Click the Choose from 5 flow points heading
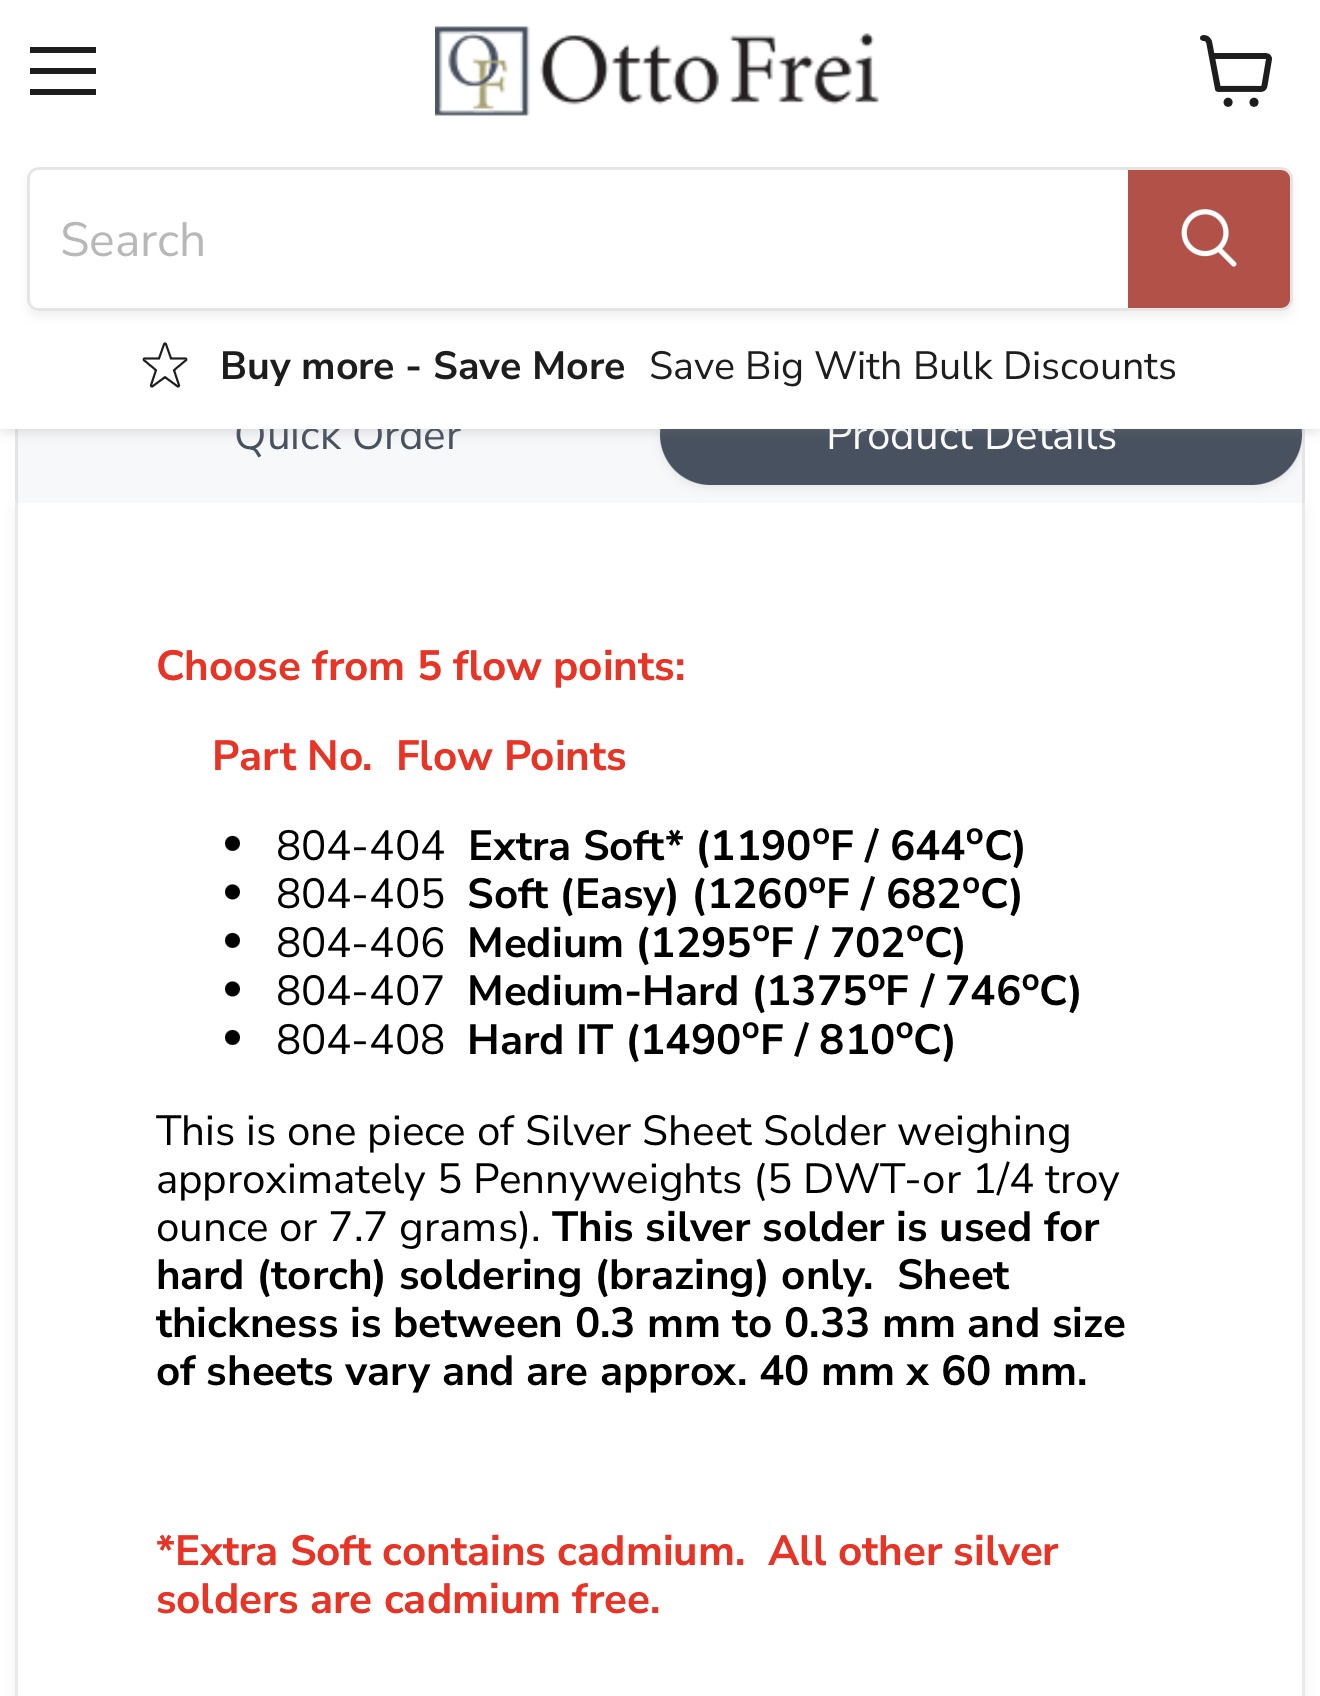 coord(421,666)
